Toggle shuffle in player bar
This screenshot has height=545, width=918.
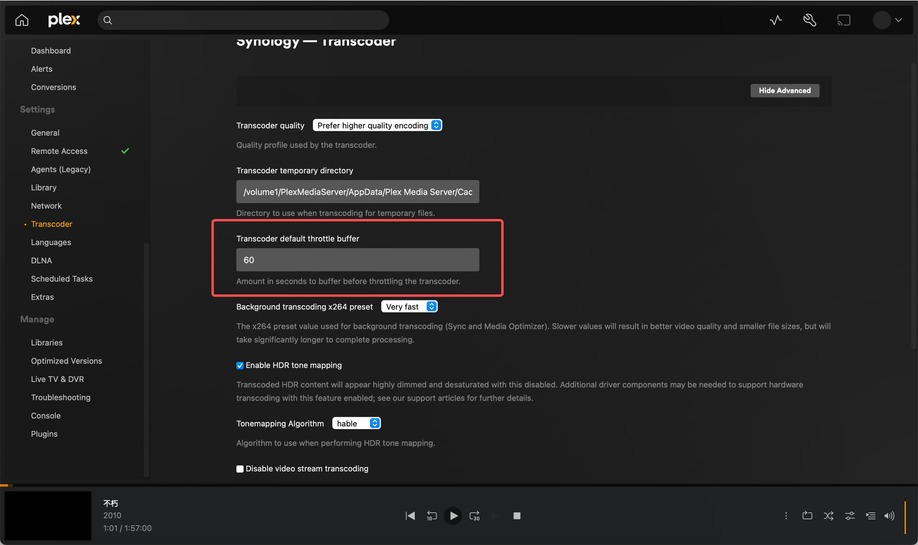828,516
